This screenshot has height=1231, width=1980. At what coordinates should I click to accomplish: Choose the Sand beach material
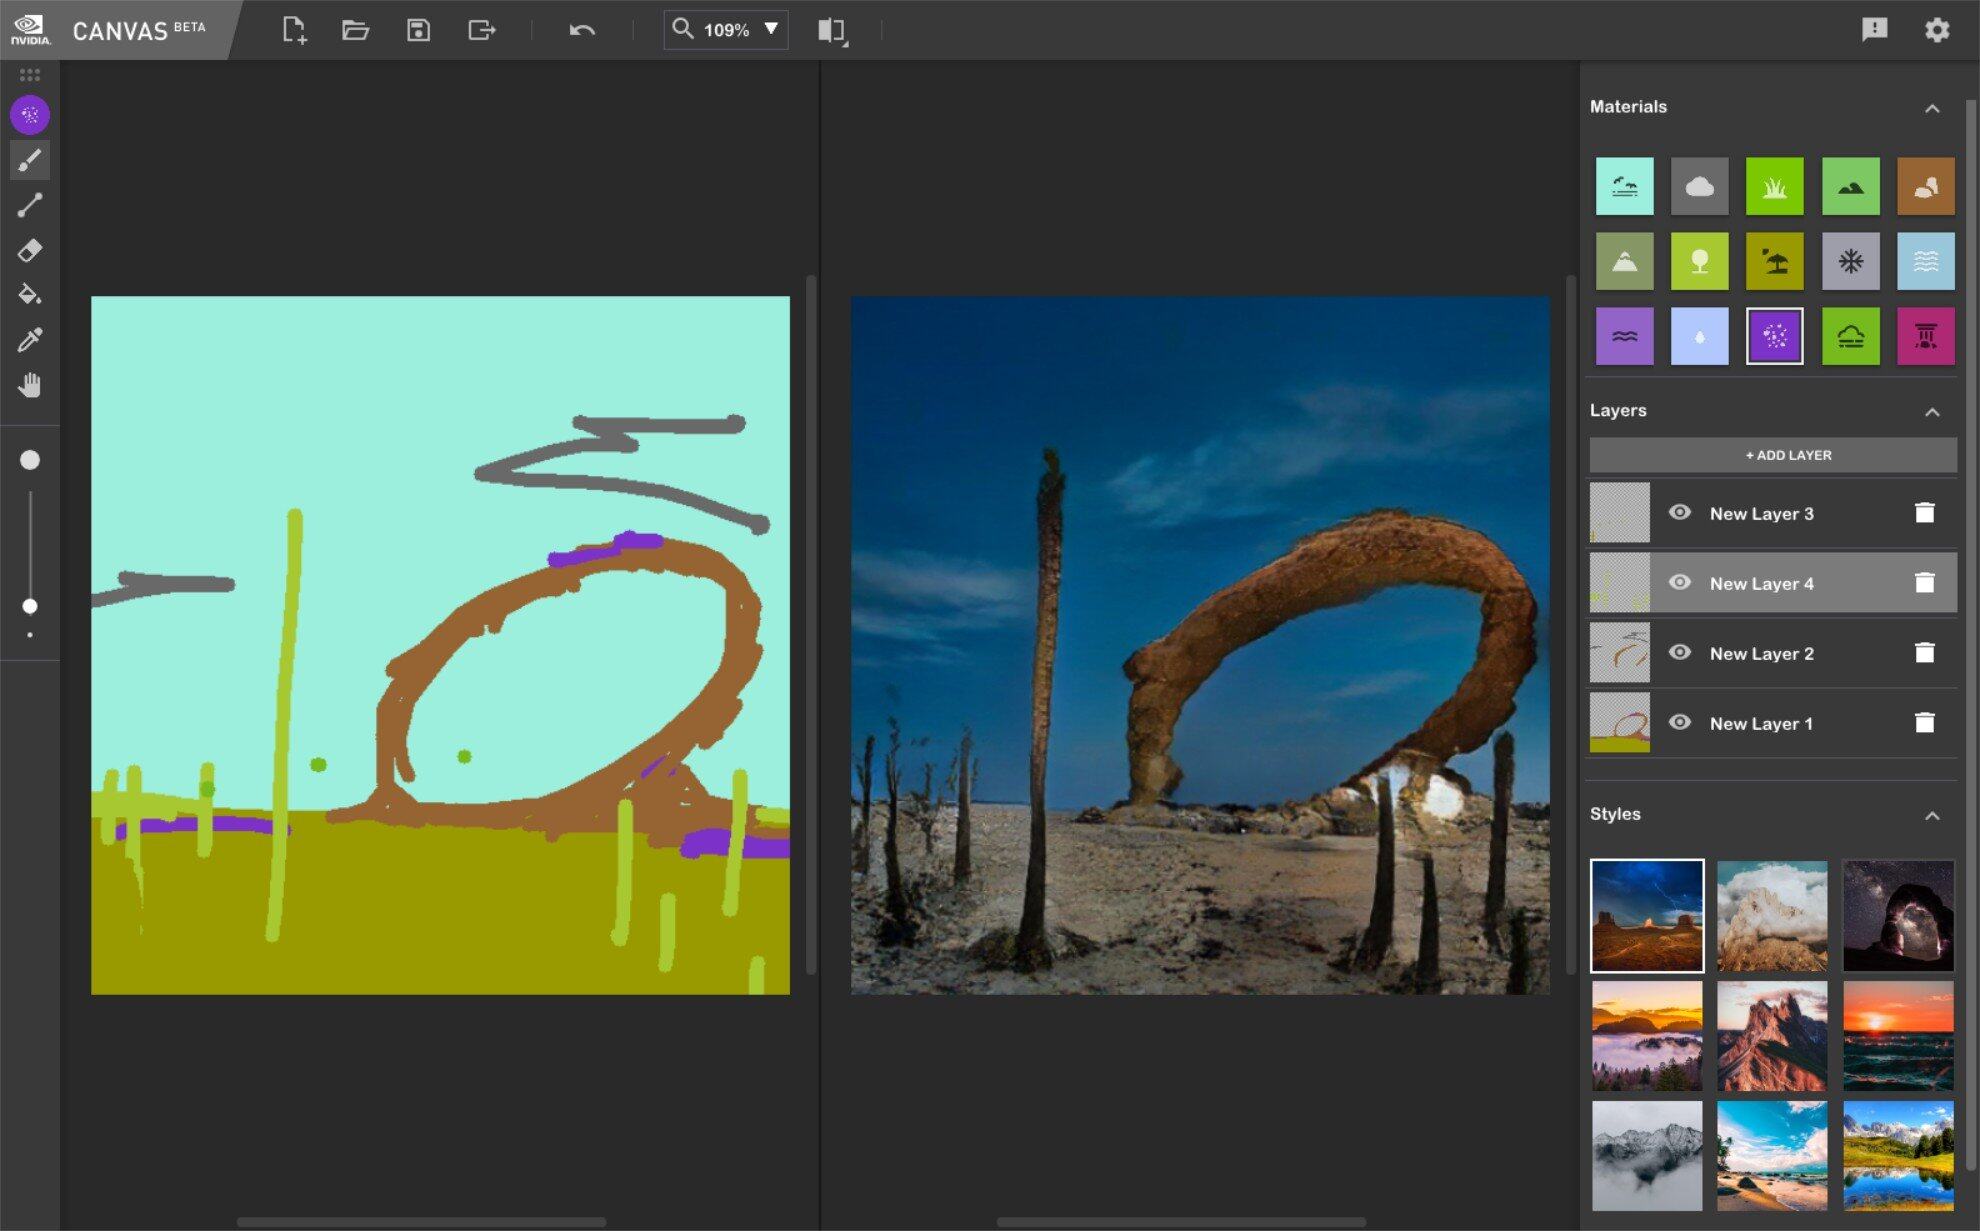1775,261
